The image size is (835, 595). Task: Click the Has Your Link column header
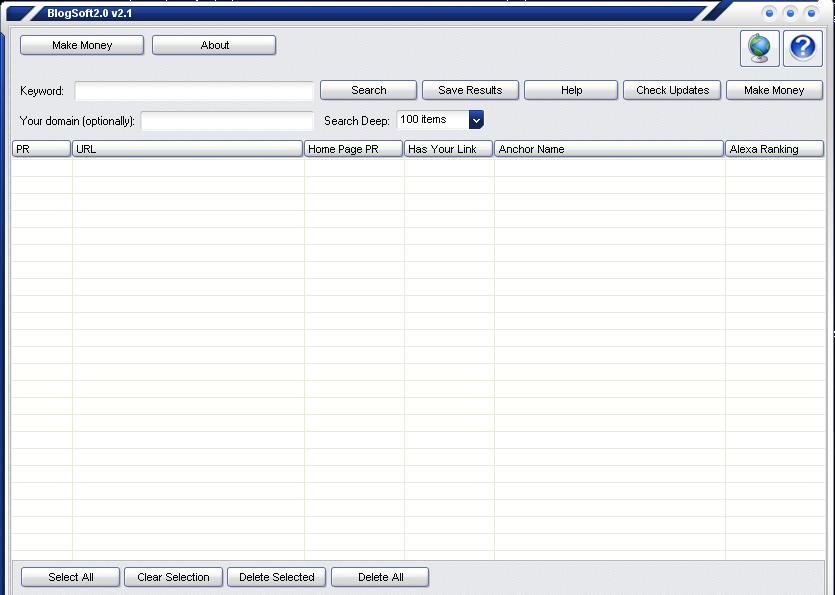pos(448,149)
